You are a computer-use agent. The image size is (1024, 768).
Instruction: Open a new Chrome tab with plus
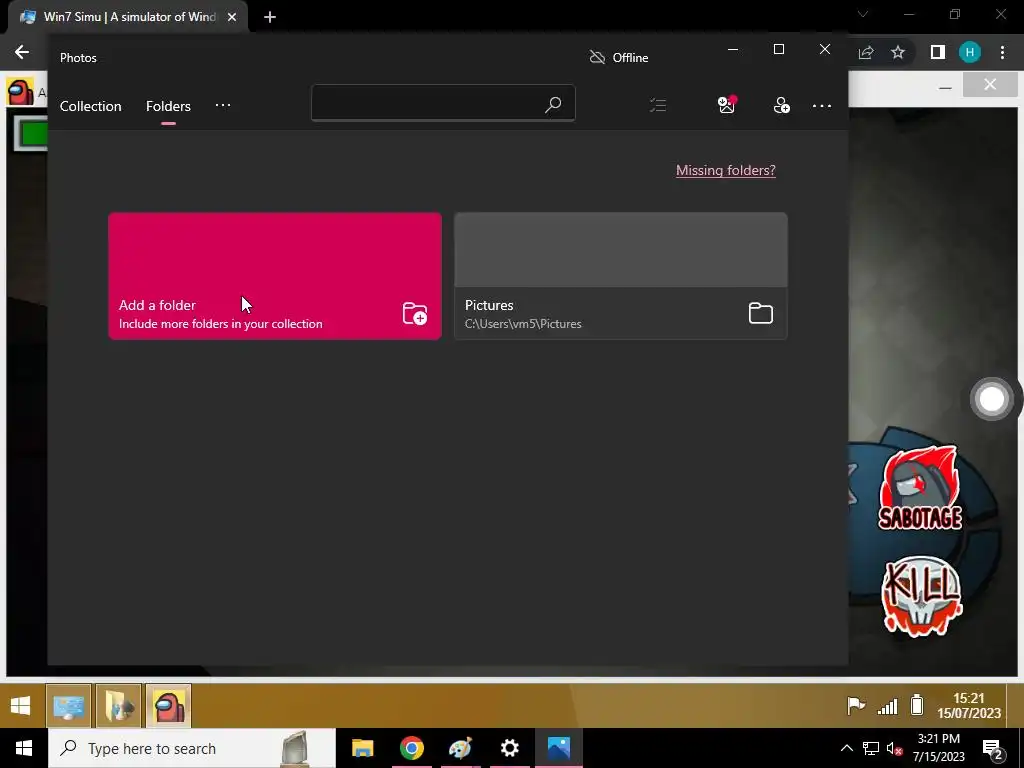pyautogui.click(x=270, y=17)
